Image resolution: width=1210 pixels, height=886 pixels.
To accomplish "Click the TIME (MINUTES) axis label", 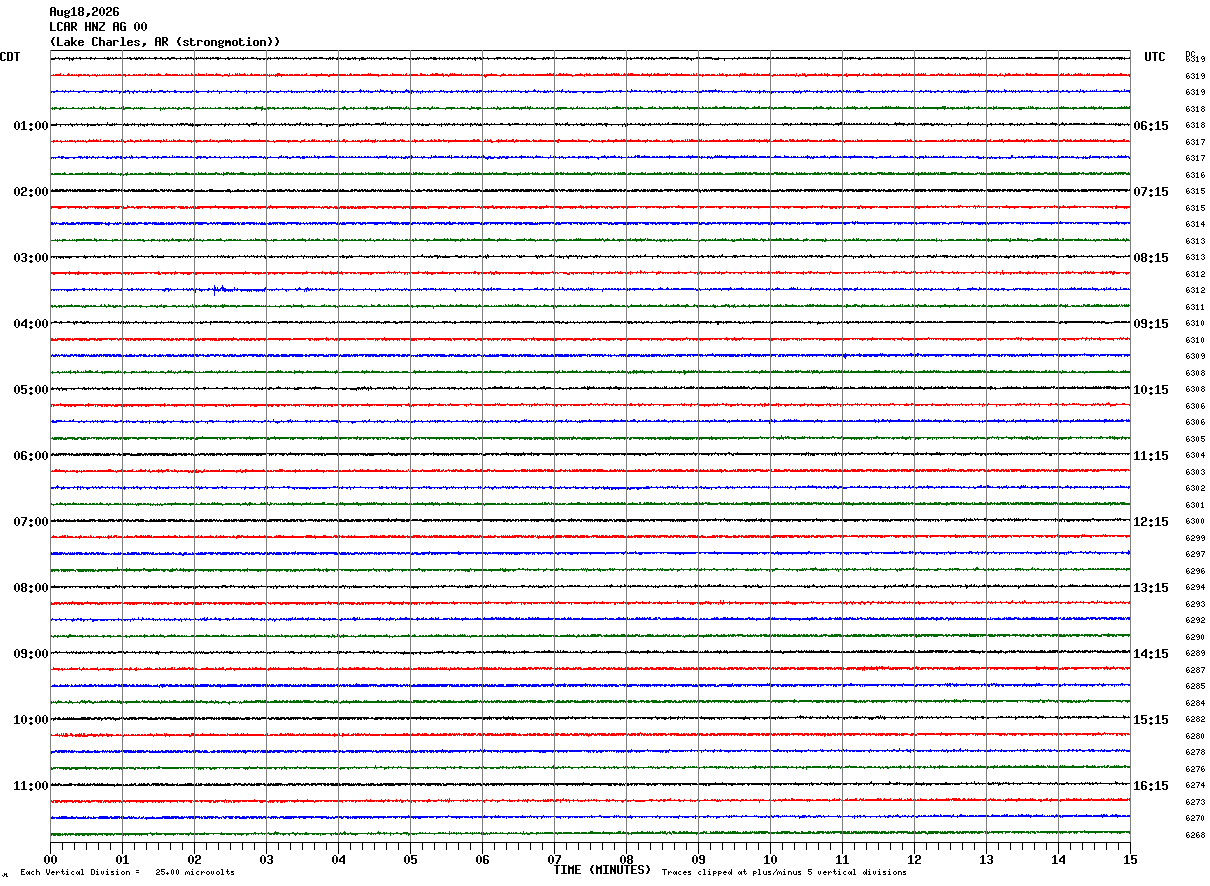I will tap(602, 870).
